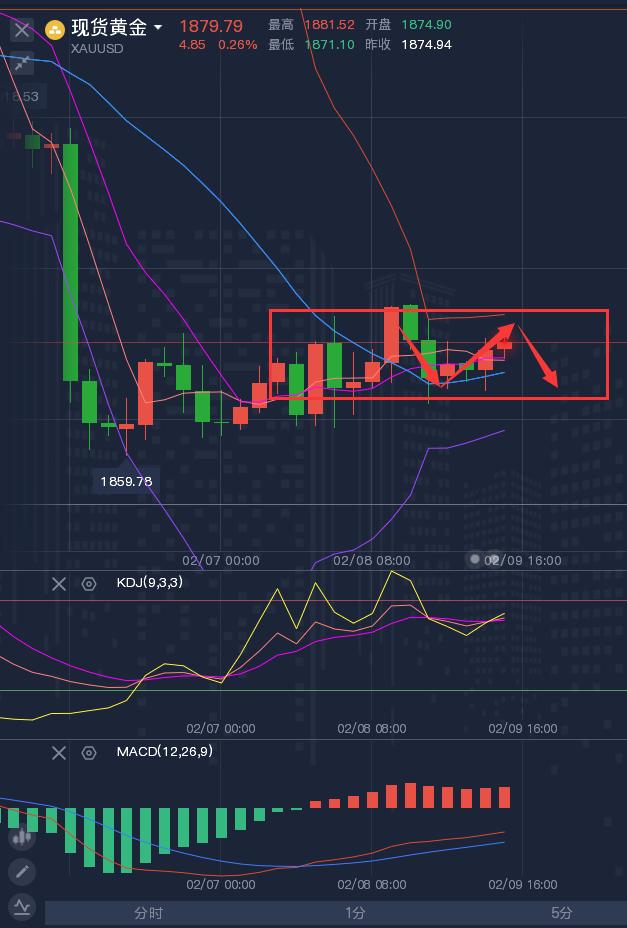Click the XAUUSD ticker symbol text

click(97, 49)
